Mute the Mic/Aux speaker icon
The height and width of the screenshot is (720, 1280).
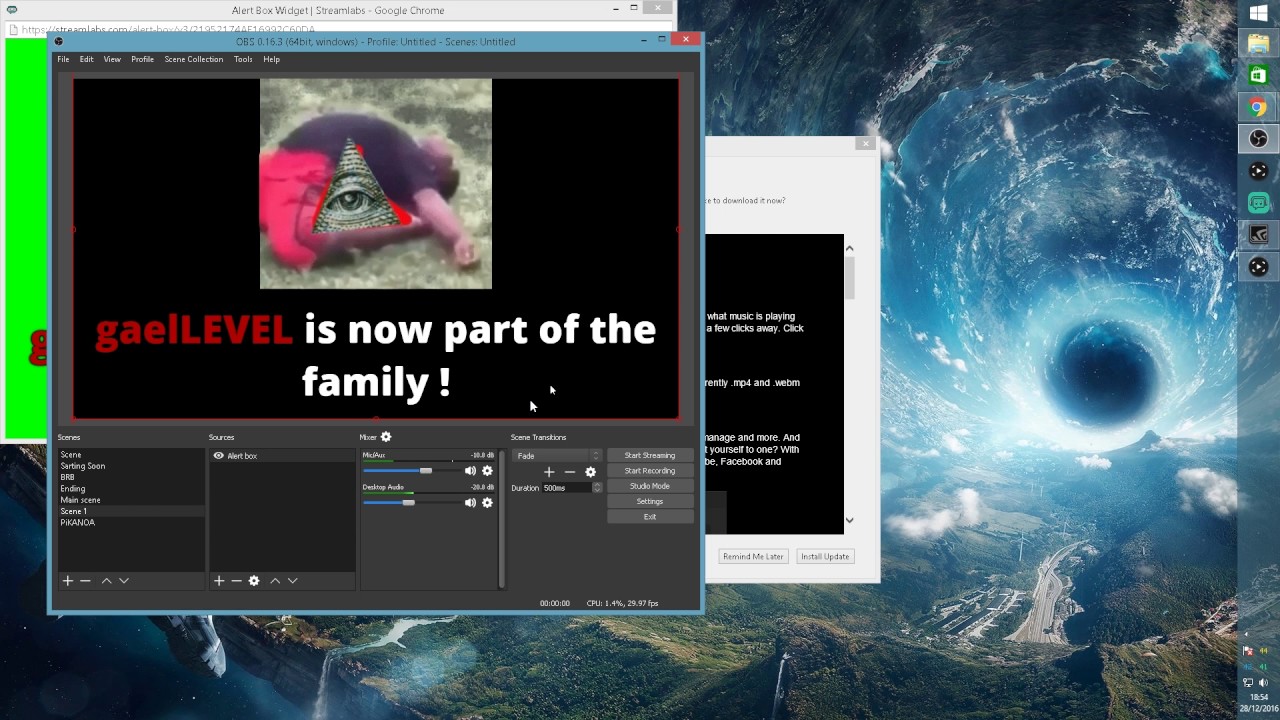470,471
